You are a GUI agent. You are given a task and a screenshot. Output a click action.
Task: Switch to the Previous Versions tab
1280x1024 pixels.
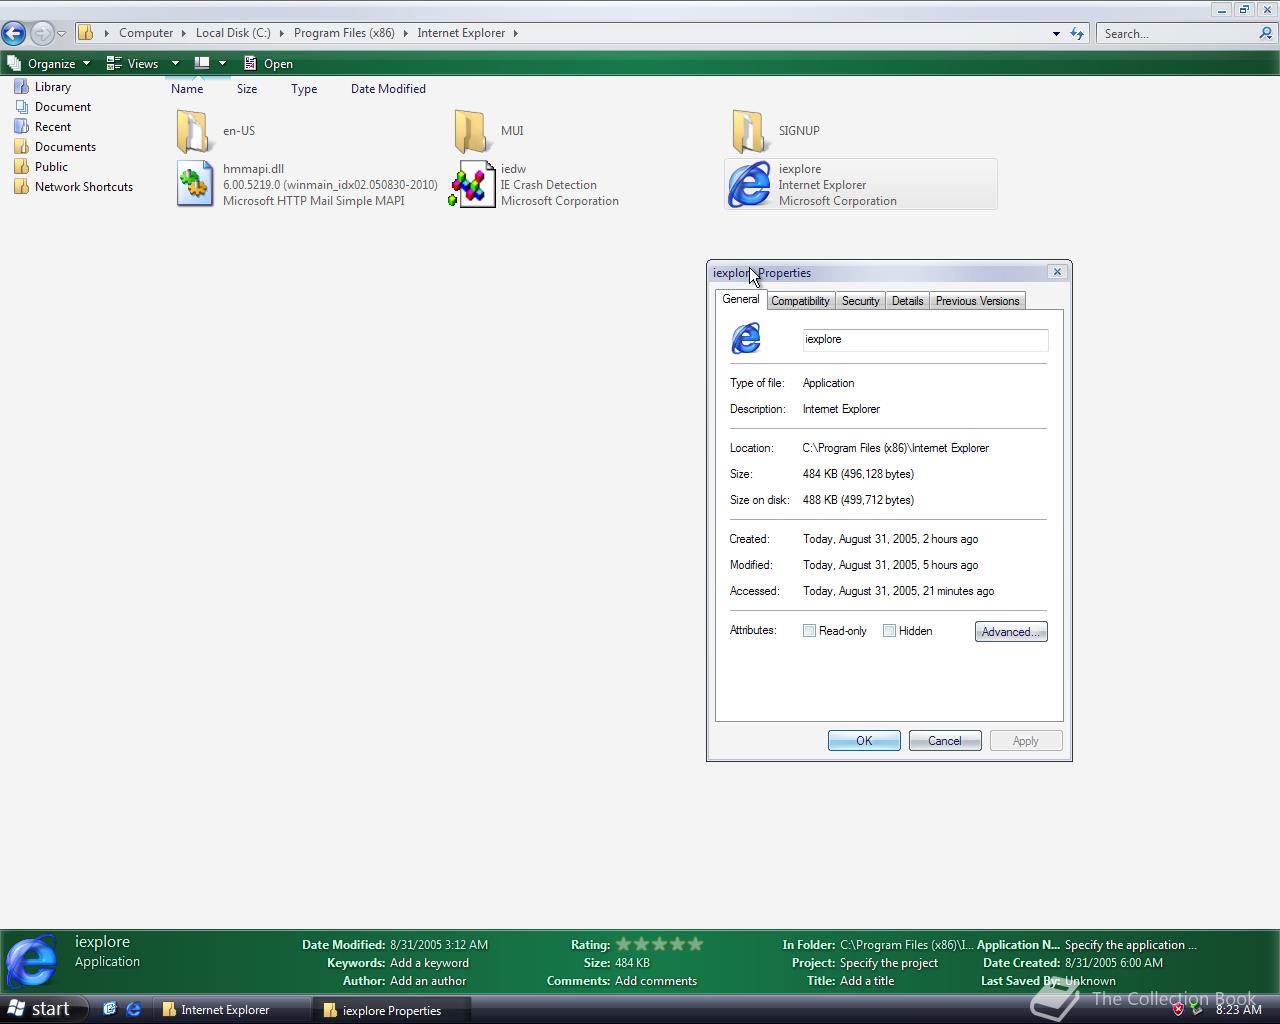[977, 301]
